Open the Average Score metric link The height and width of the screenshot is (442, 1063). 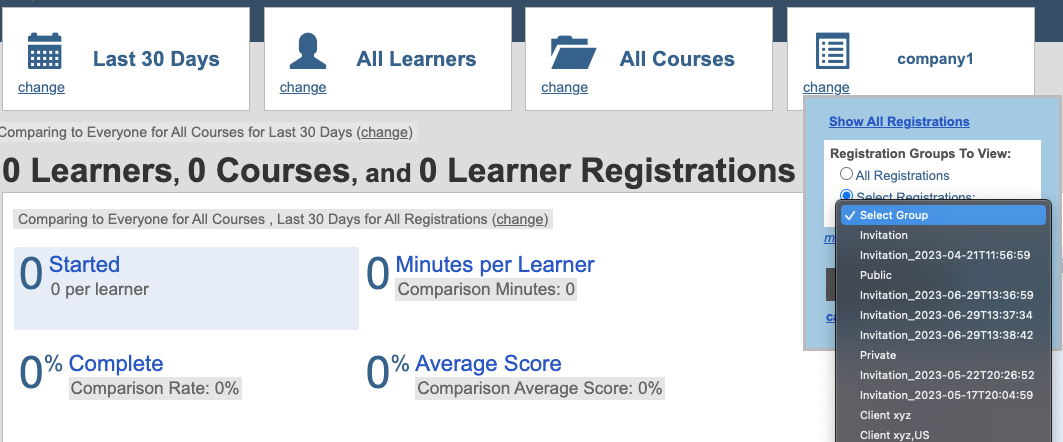pyautogui.click(x=488, y=364)
